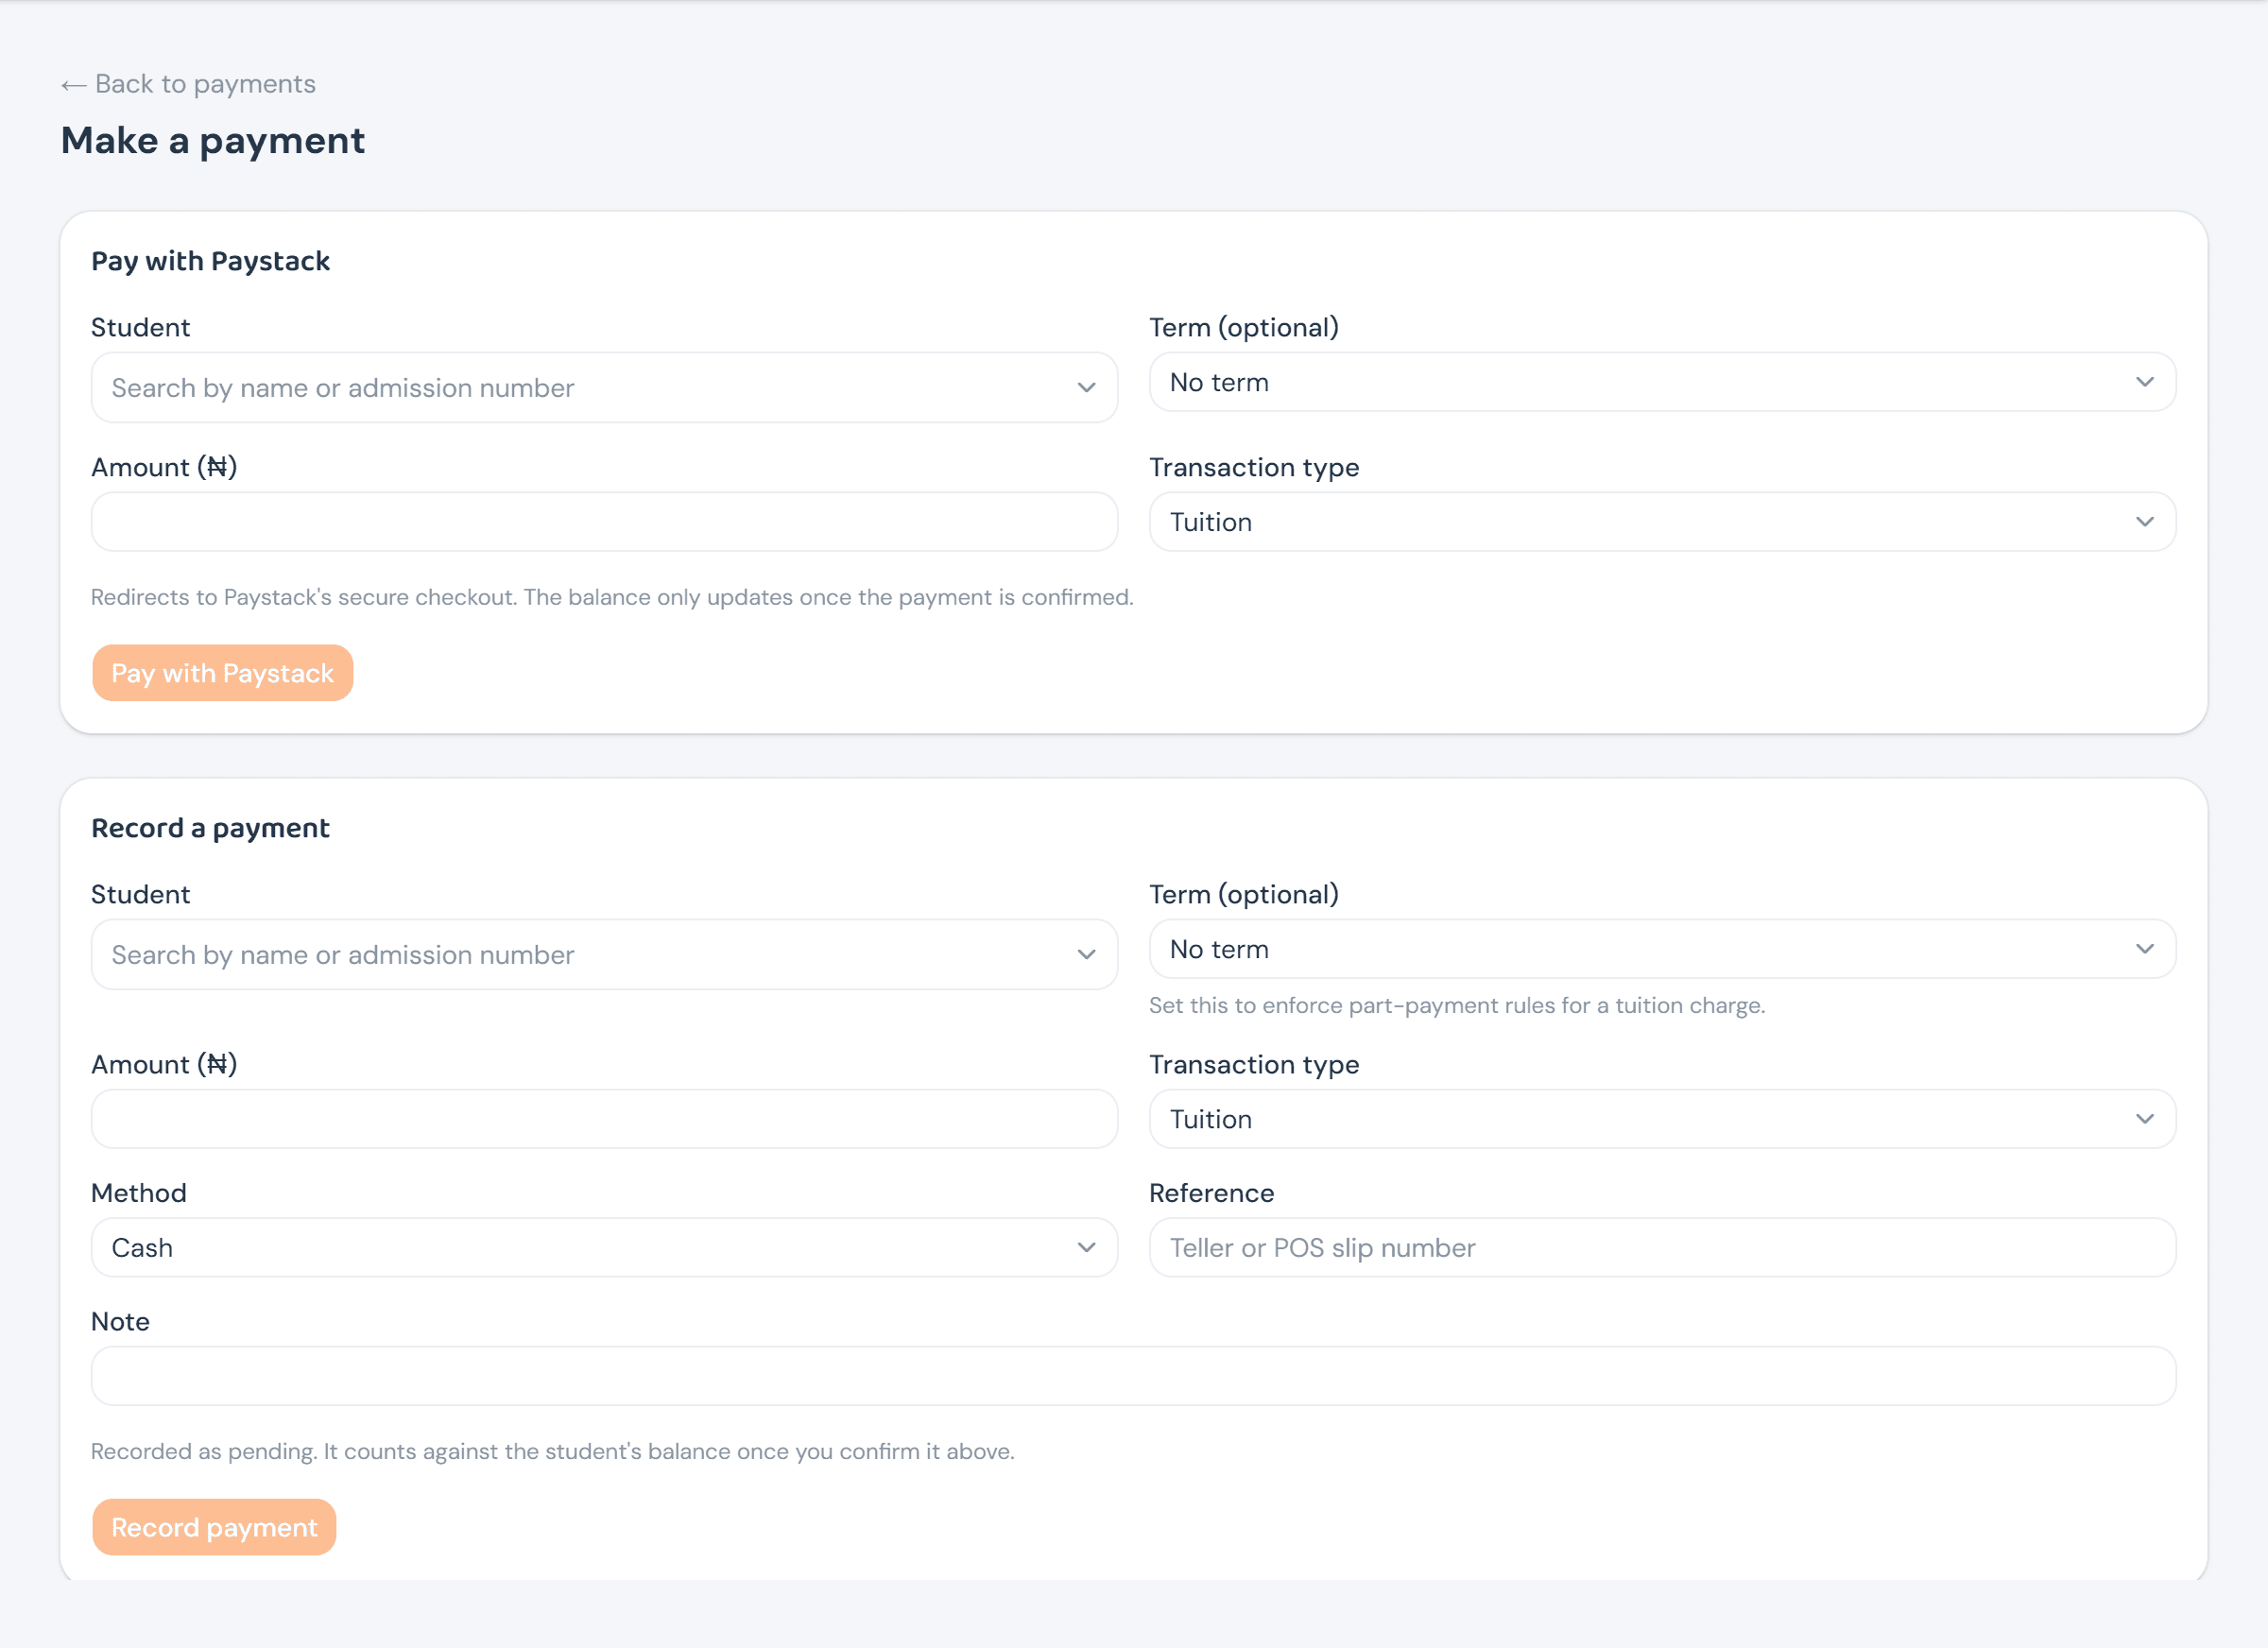Click the 'Pay with Paystack' section title

210,261
